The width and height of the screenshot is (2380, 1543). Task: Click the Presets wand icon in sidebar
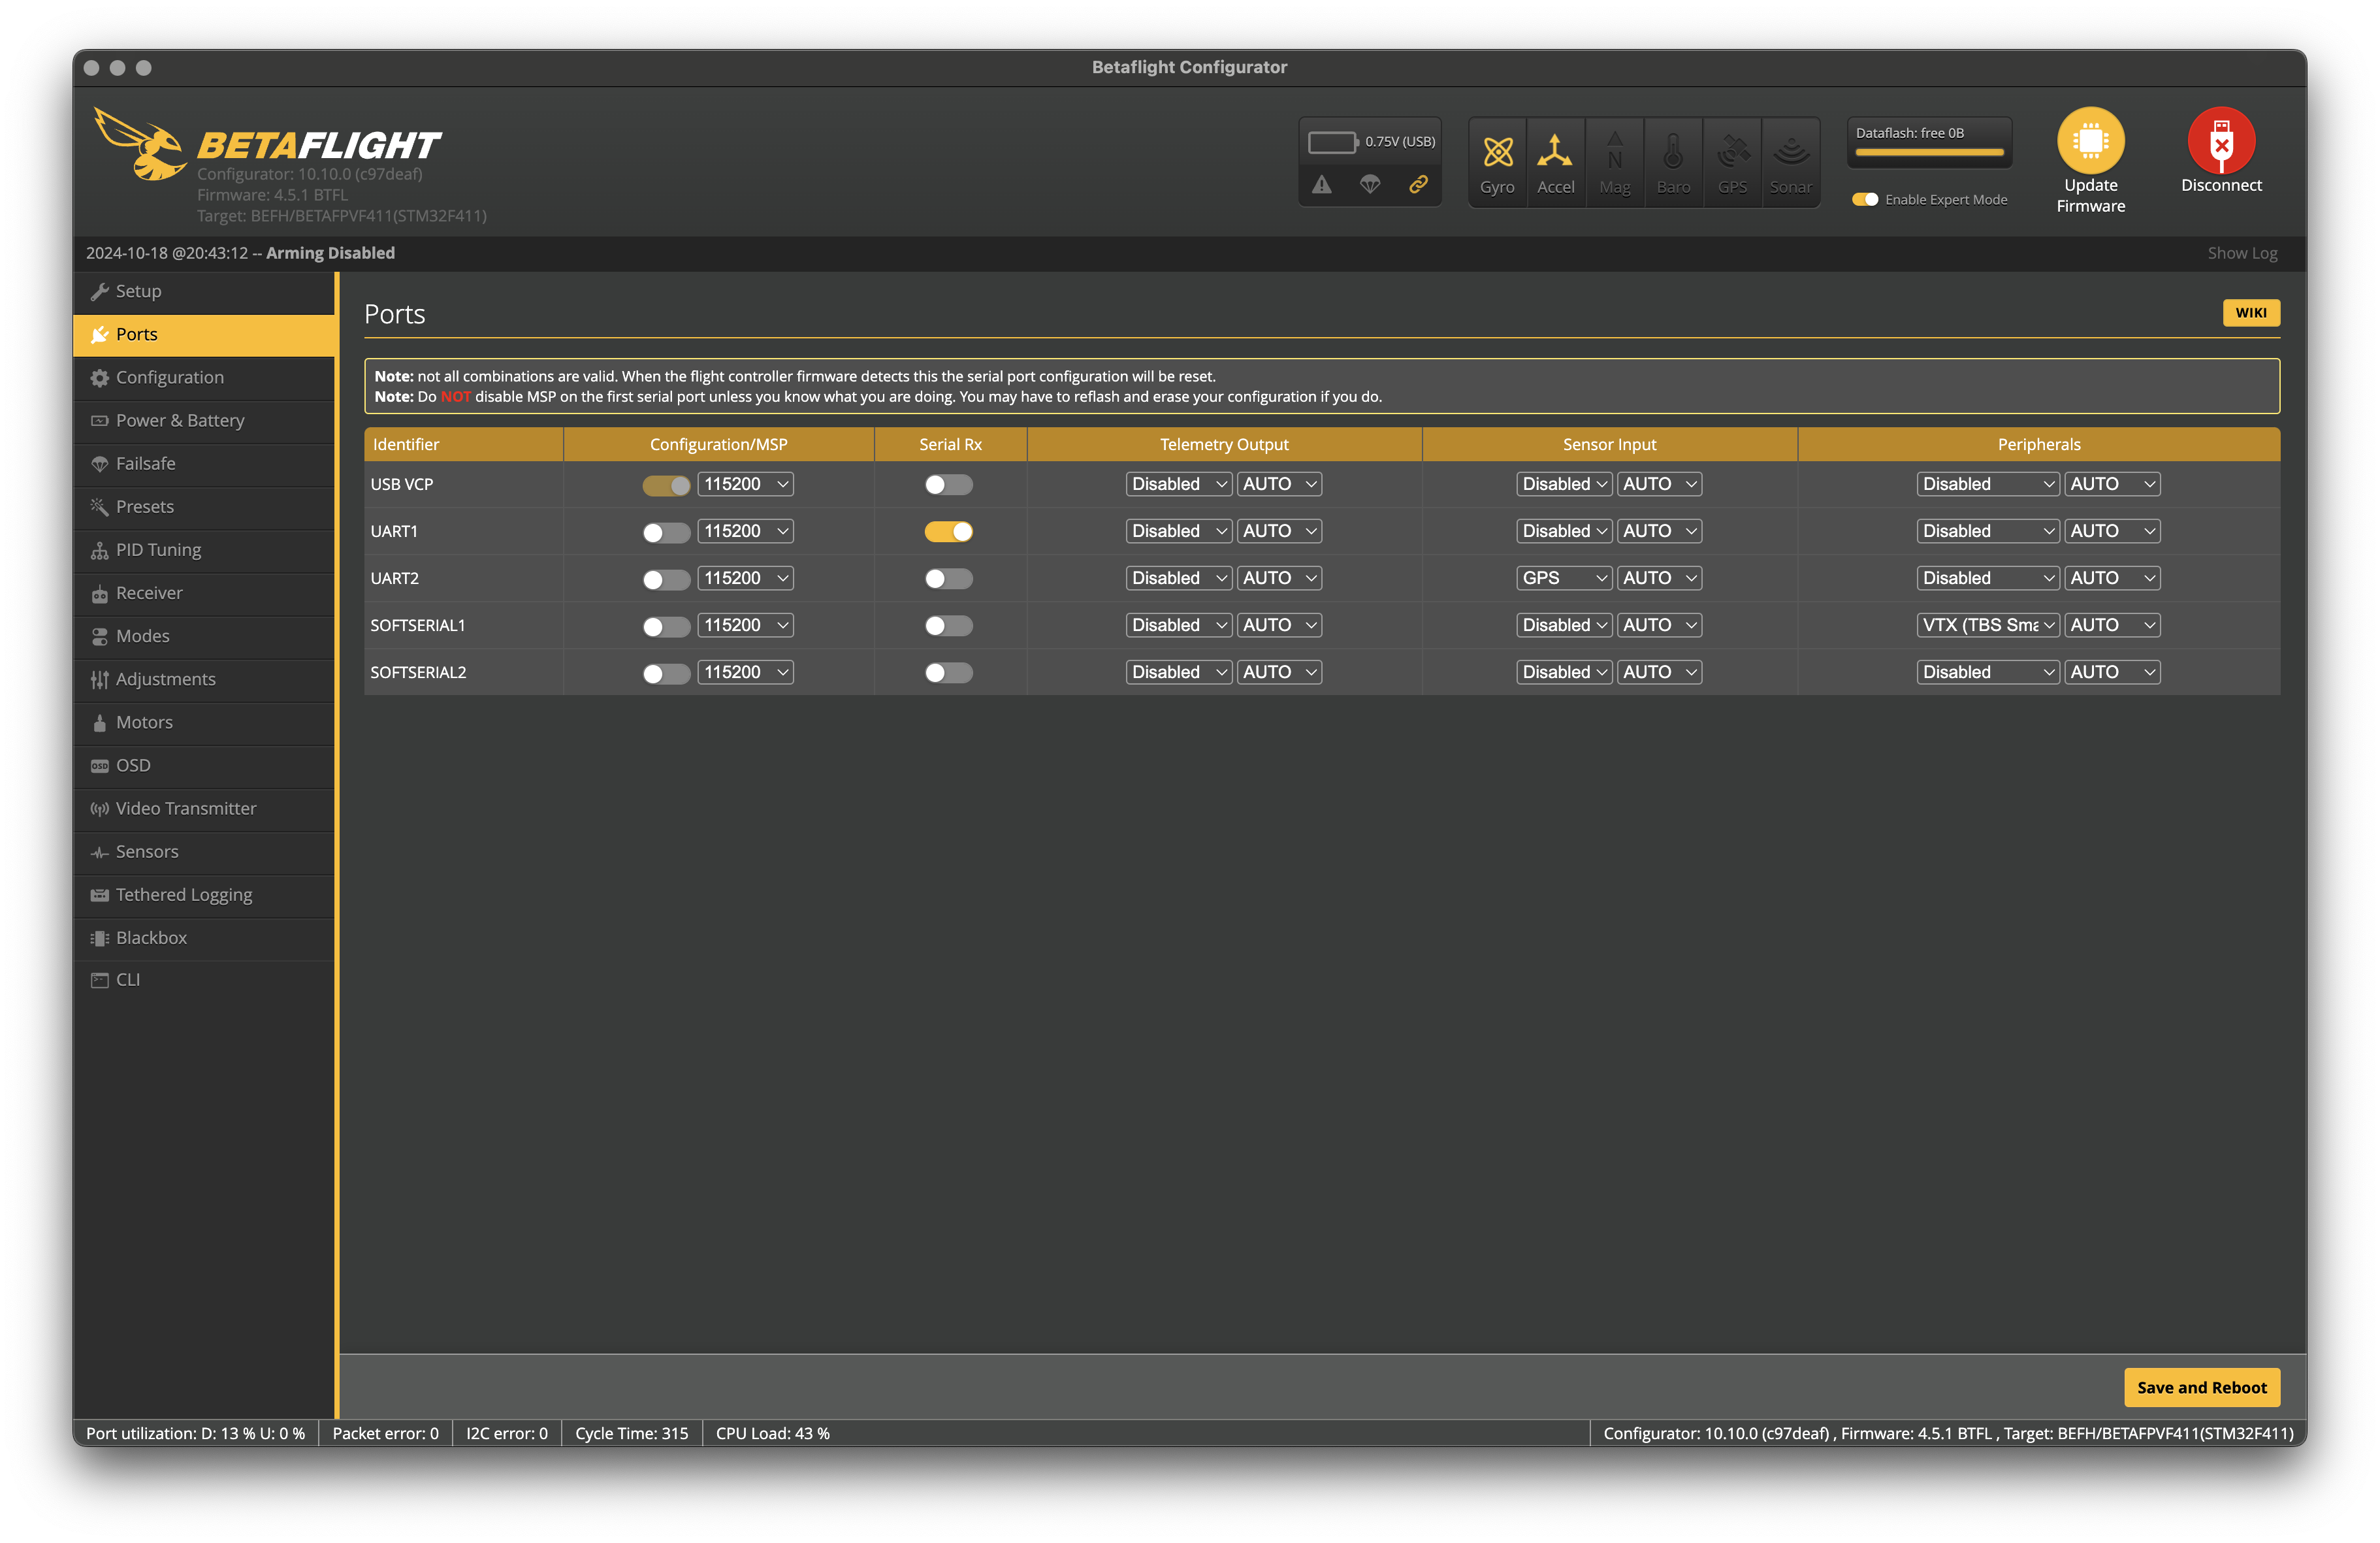pos(99,506)
